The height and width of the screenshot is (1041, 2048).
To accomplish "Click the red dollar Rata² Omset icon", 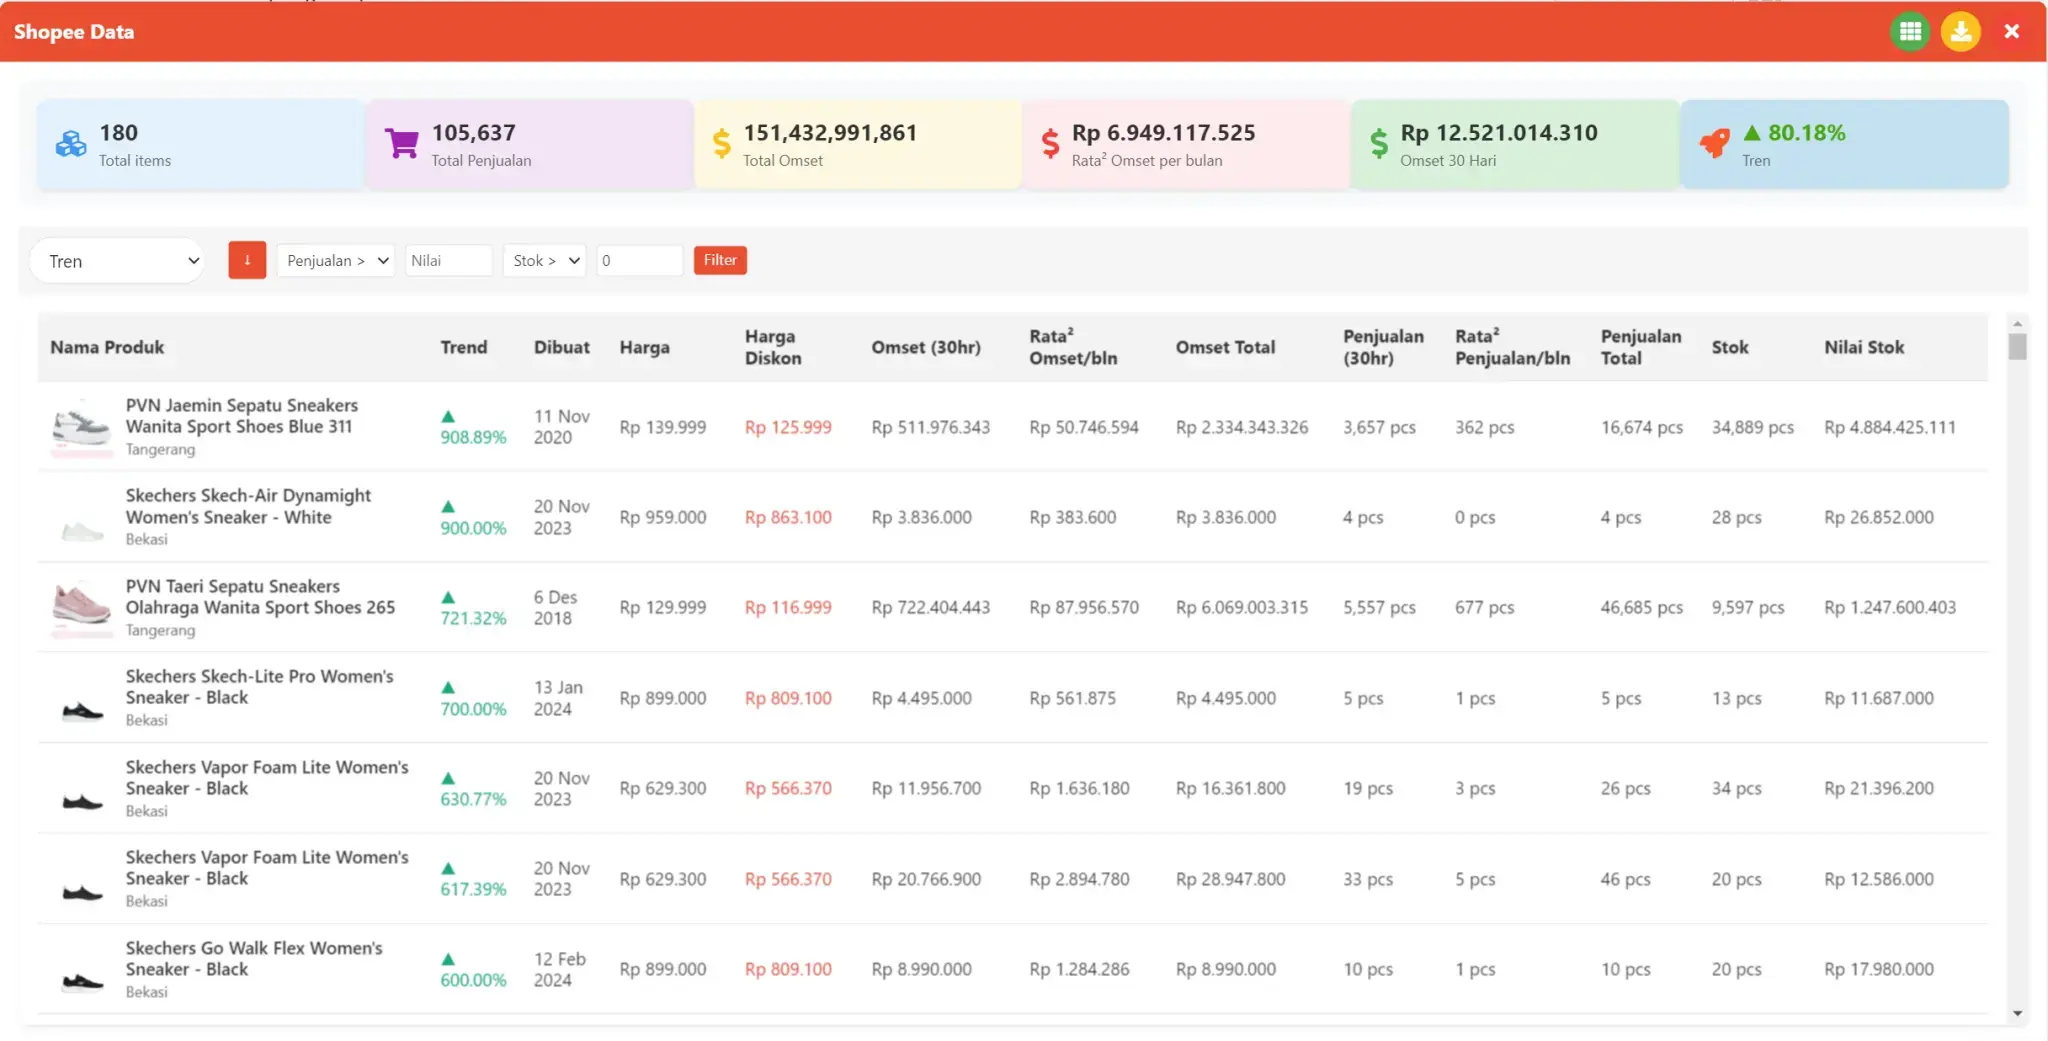I will click(x=1050, y=145).
